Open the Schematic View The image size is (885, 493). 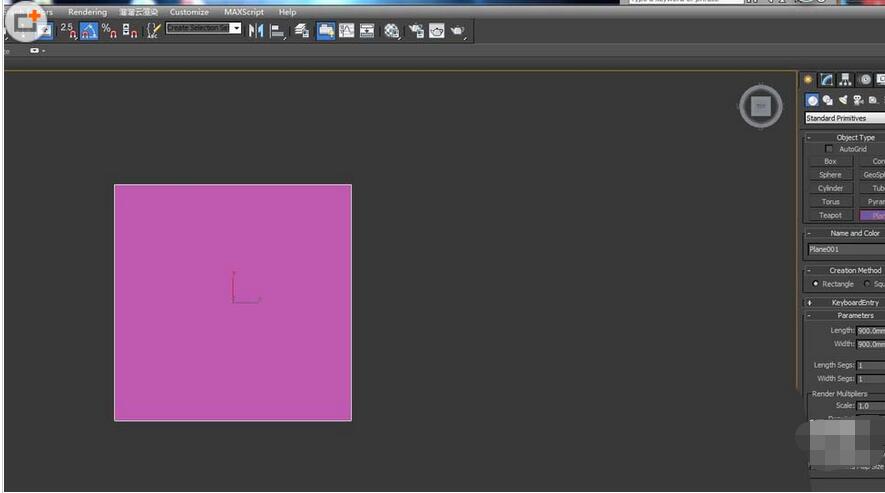pyautogui.click(x=367, y=30)
